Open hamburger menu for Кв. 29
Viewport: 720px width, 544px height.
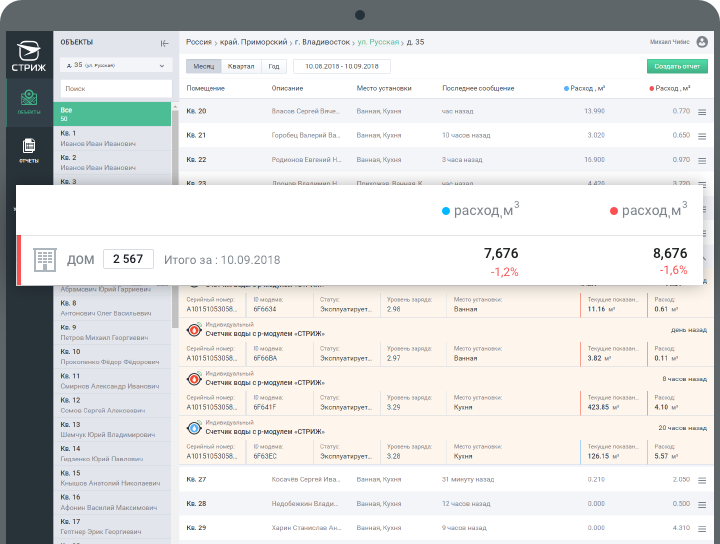pos(702,528)
